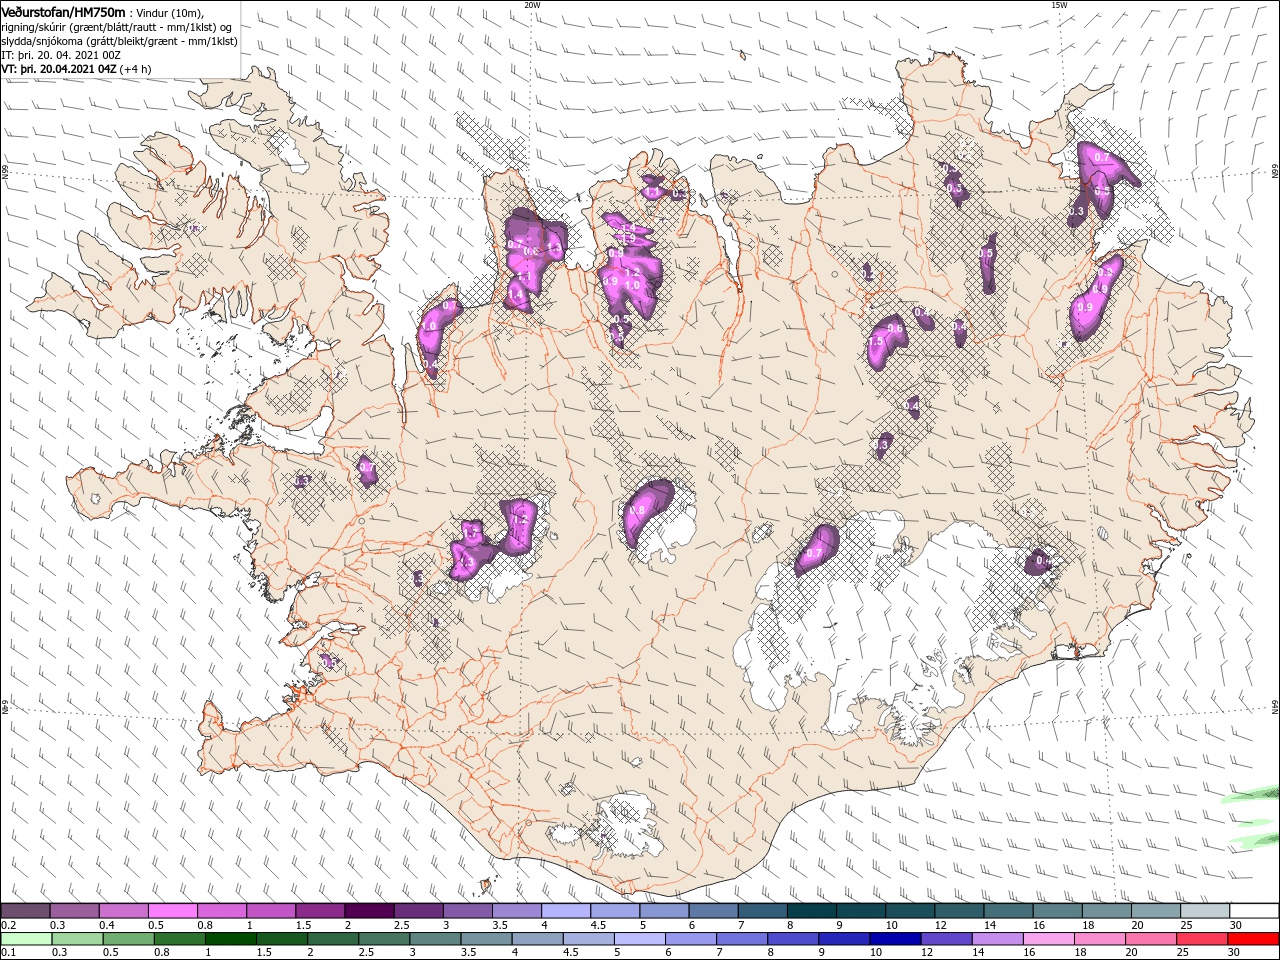Screen dimensions: 1280x960
Task: Pick the bright pink snow swatch at 0.5
Action: [x=172, y=912]
